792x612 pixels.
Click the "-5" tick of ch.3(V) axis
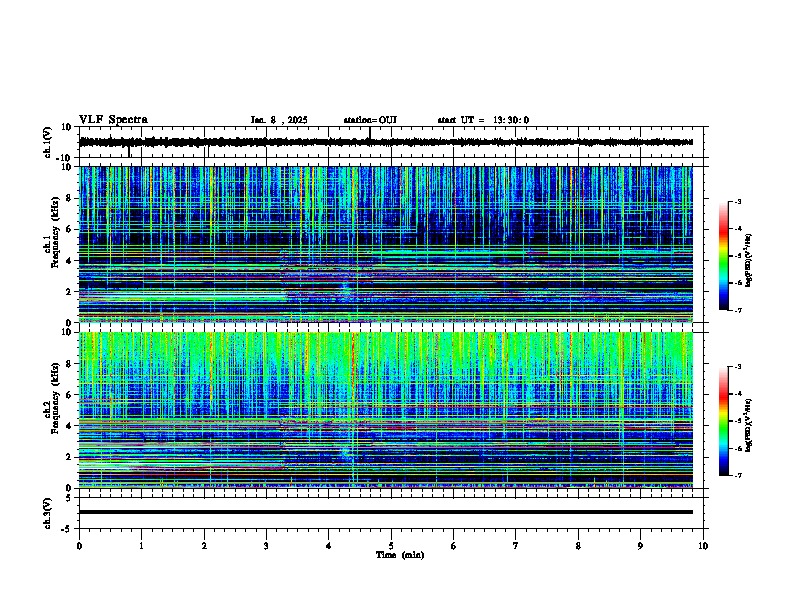click(x=67, y=529)
